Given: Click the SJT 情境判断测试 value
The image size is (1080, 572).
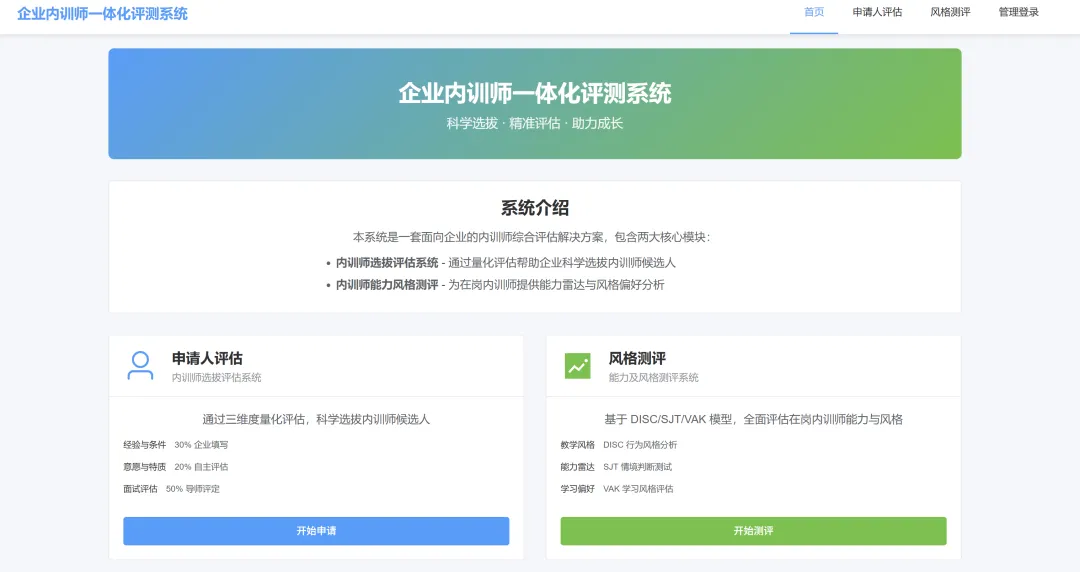Looking at the screenshot, I should pyautogui.click(x=637, y=467).
